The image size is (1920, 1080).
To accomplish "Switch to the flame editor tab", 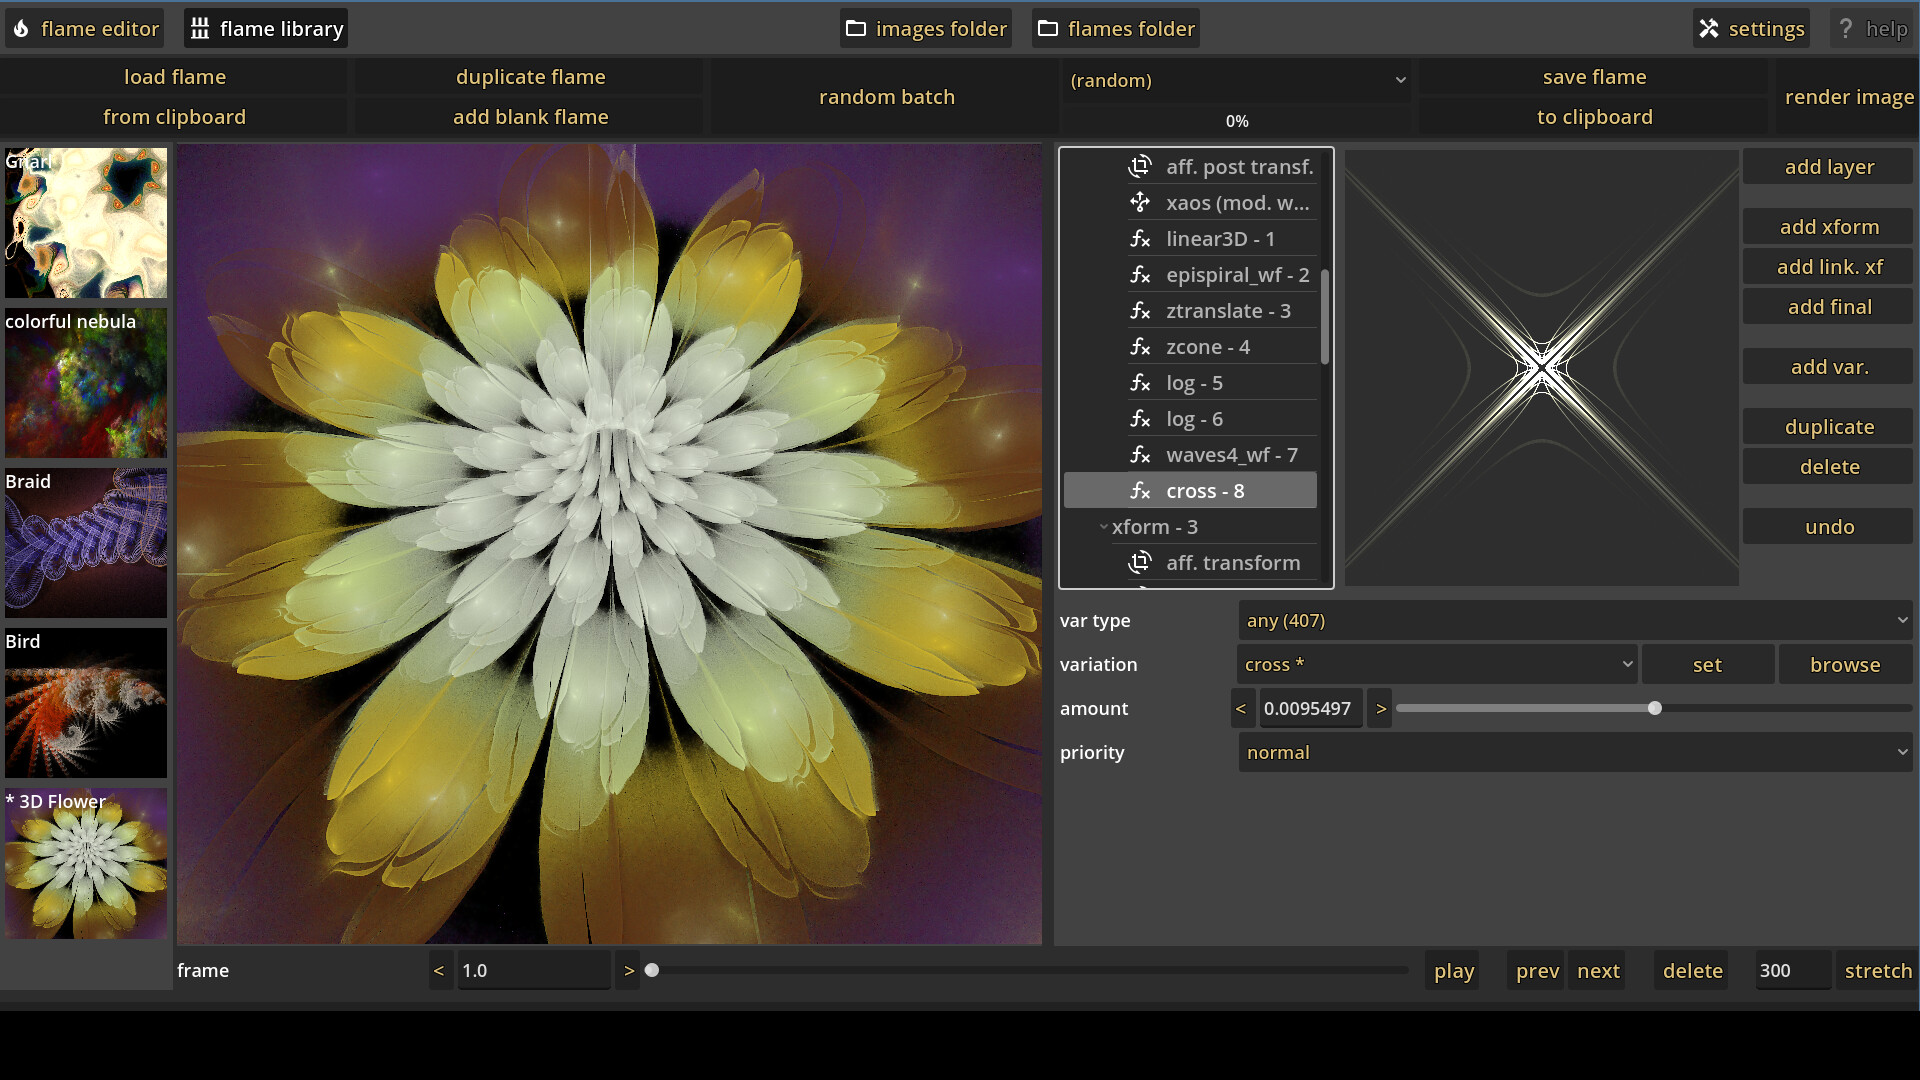I will pos(84,28).
